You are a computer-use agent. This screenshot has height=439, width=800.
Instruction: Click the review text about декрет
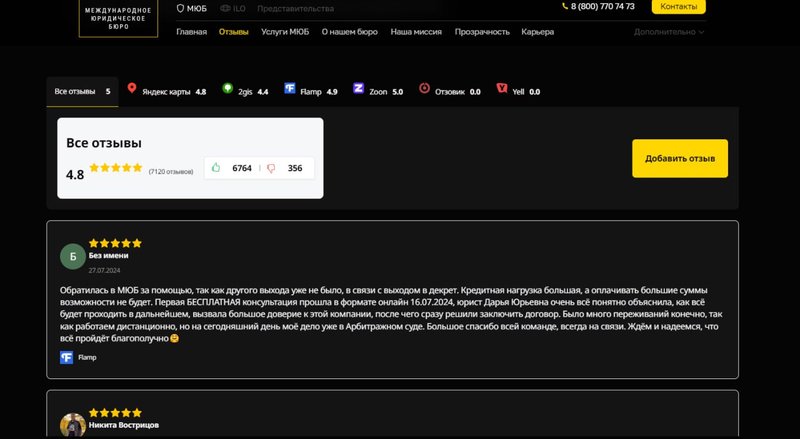(391, 314)
